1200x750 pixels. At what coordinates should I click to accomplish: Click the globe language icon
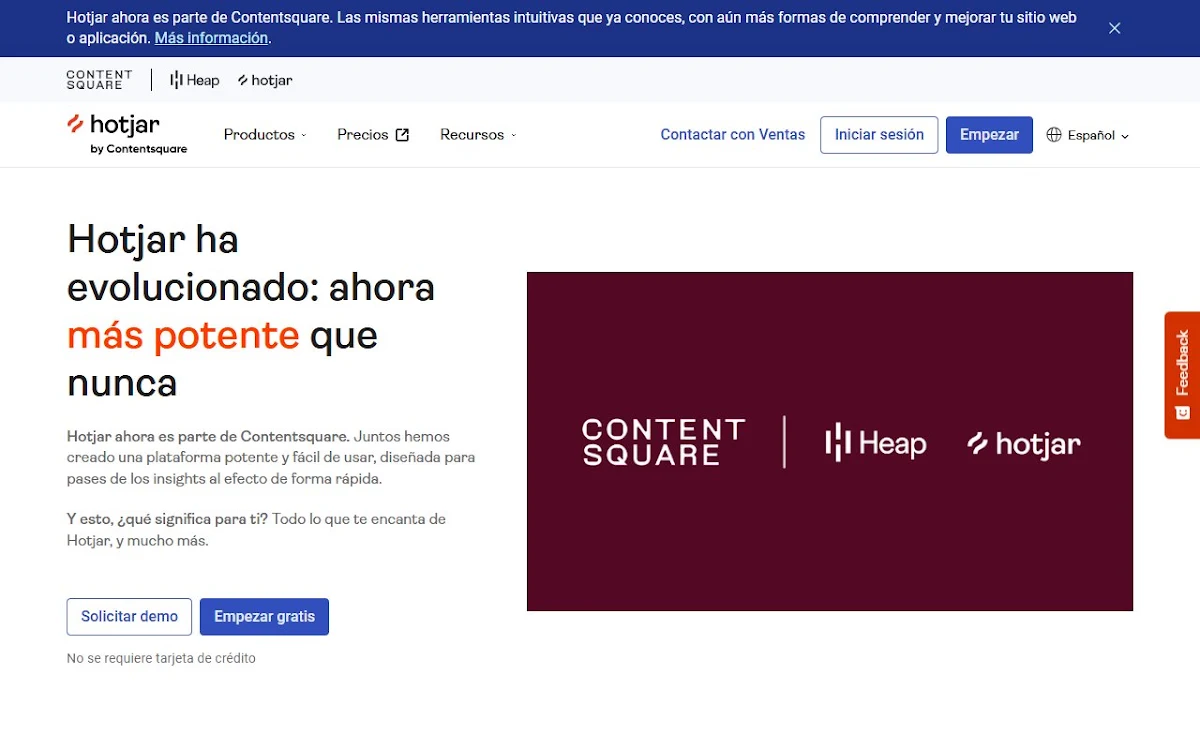pos(1054,135)
